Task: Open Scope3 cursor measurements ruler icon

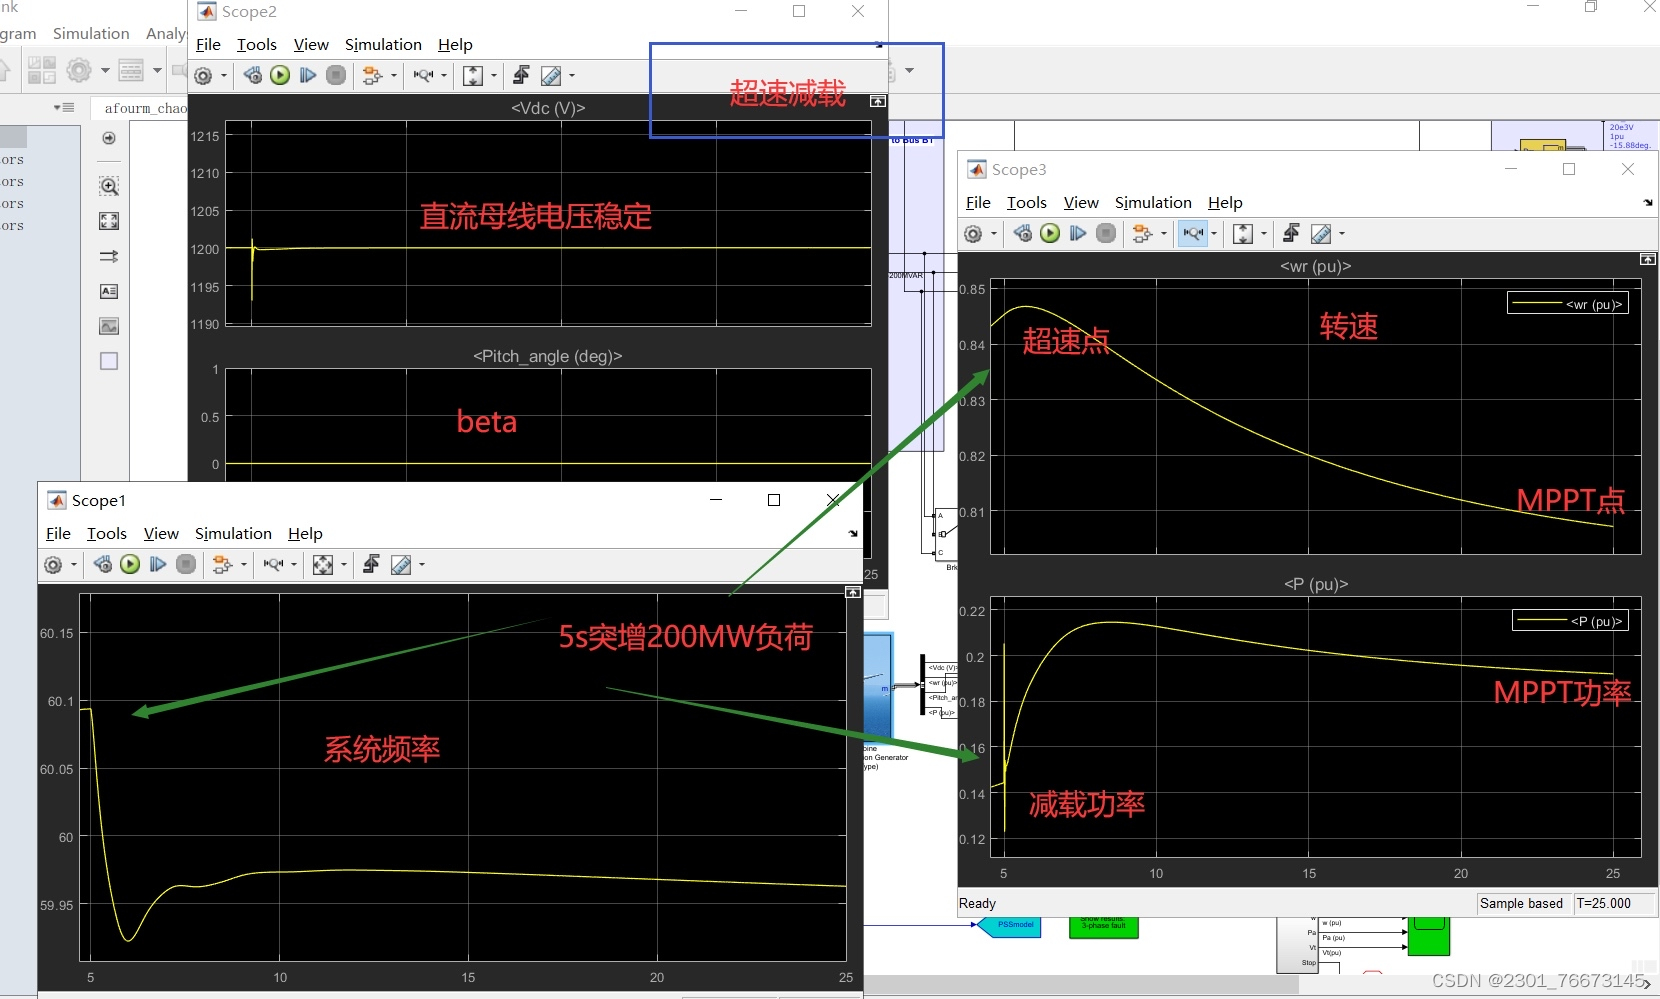Action: pyautogui.click(x=1321, y=234)
